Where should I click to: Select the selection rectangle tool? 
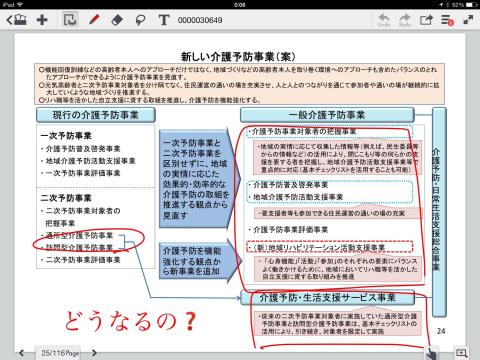70,20
